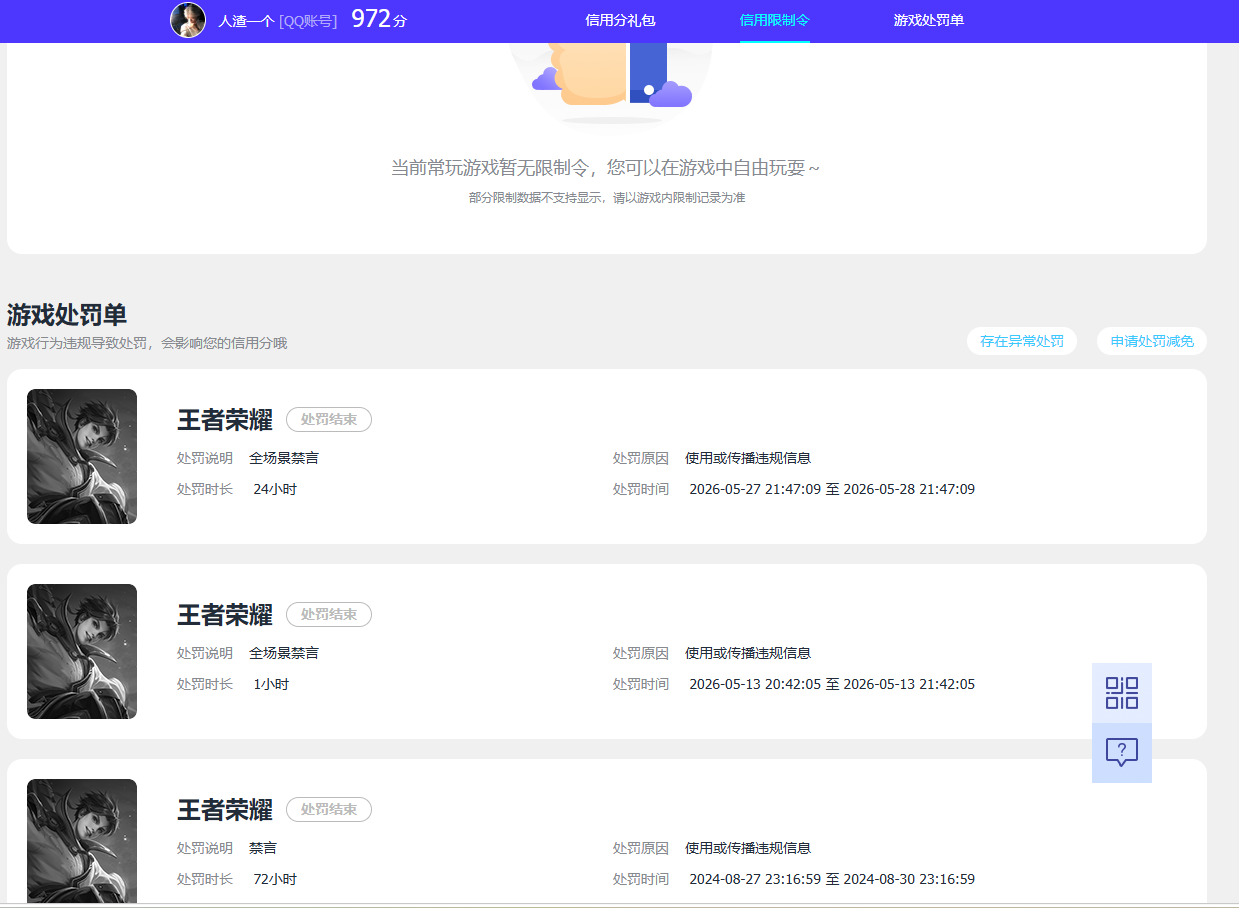This screenshot has width=1239, height=908.
Task: Click the 72小时 penalty duration value
Action: 275,879
